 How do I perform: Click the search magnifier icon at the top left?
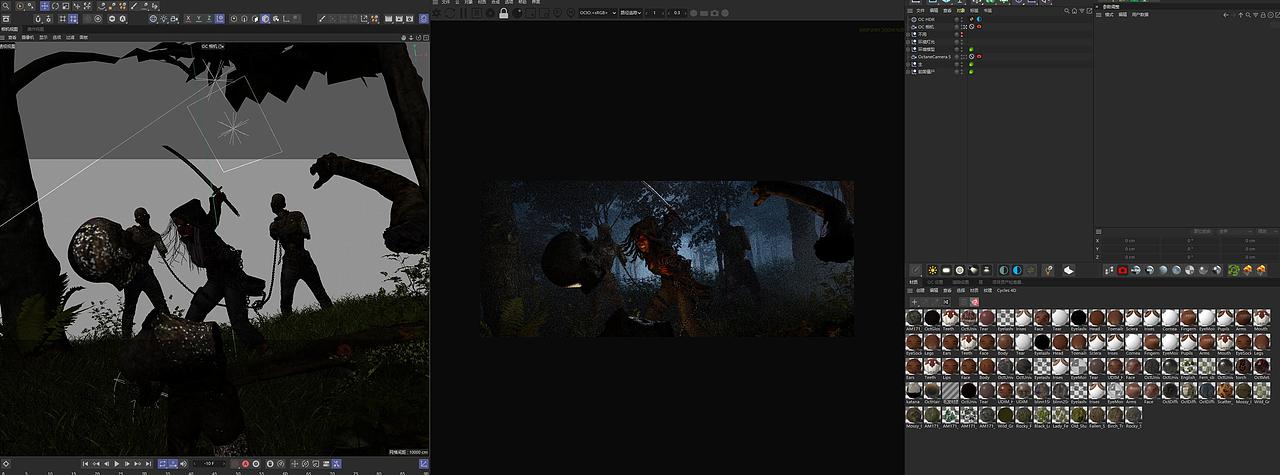pyautogui.click(x=6, y=6)
